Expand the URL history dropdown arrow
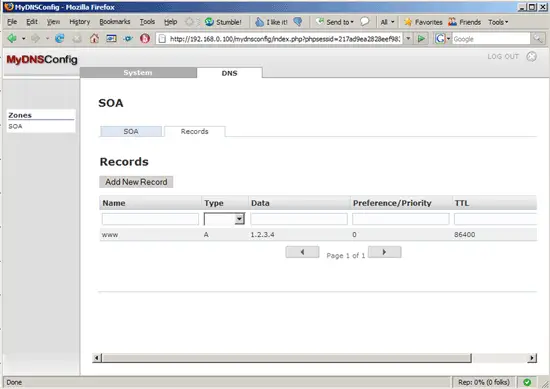Viewport: 550px width, 389px height. click(408, 39)
